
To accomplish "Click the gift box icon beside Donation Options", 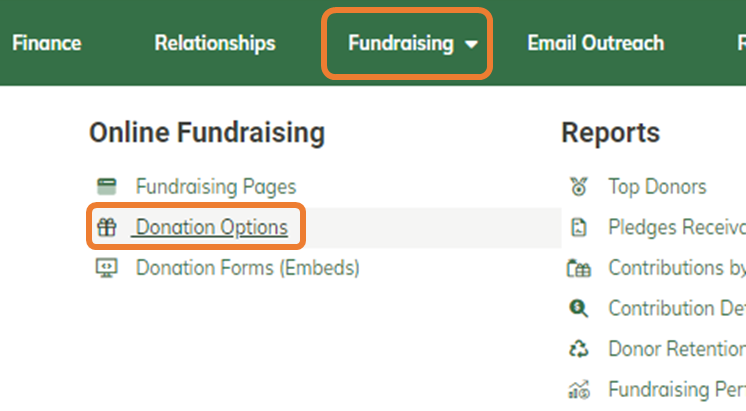I will (x=107, y=227).
